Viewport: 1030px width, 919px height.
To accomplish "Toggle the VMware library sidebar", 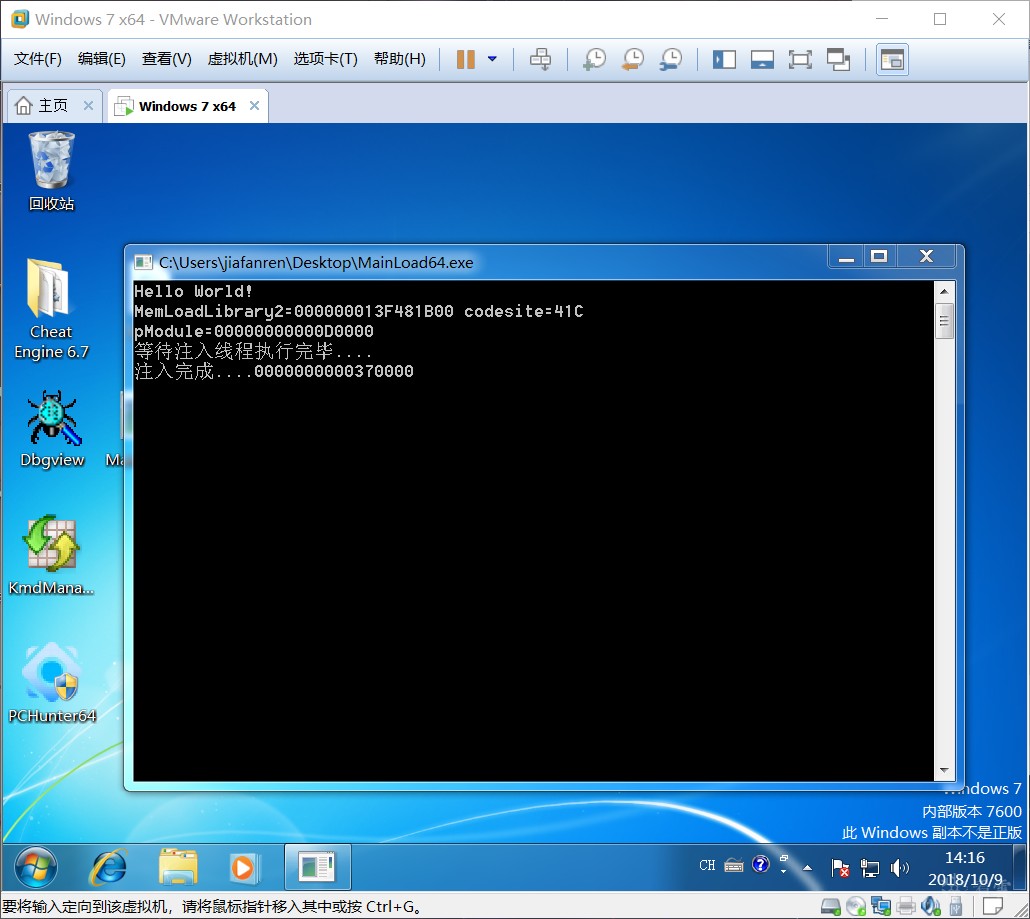I will tap(724, 60).
